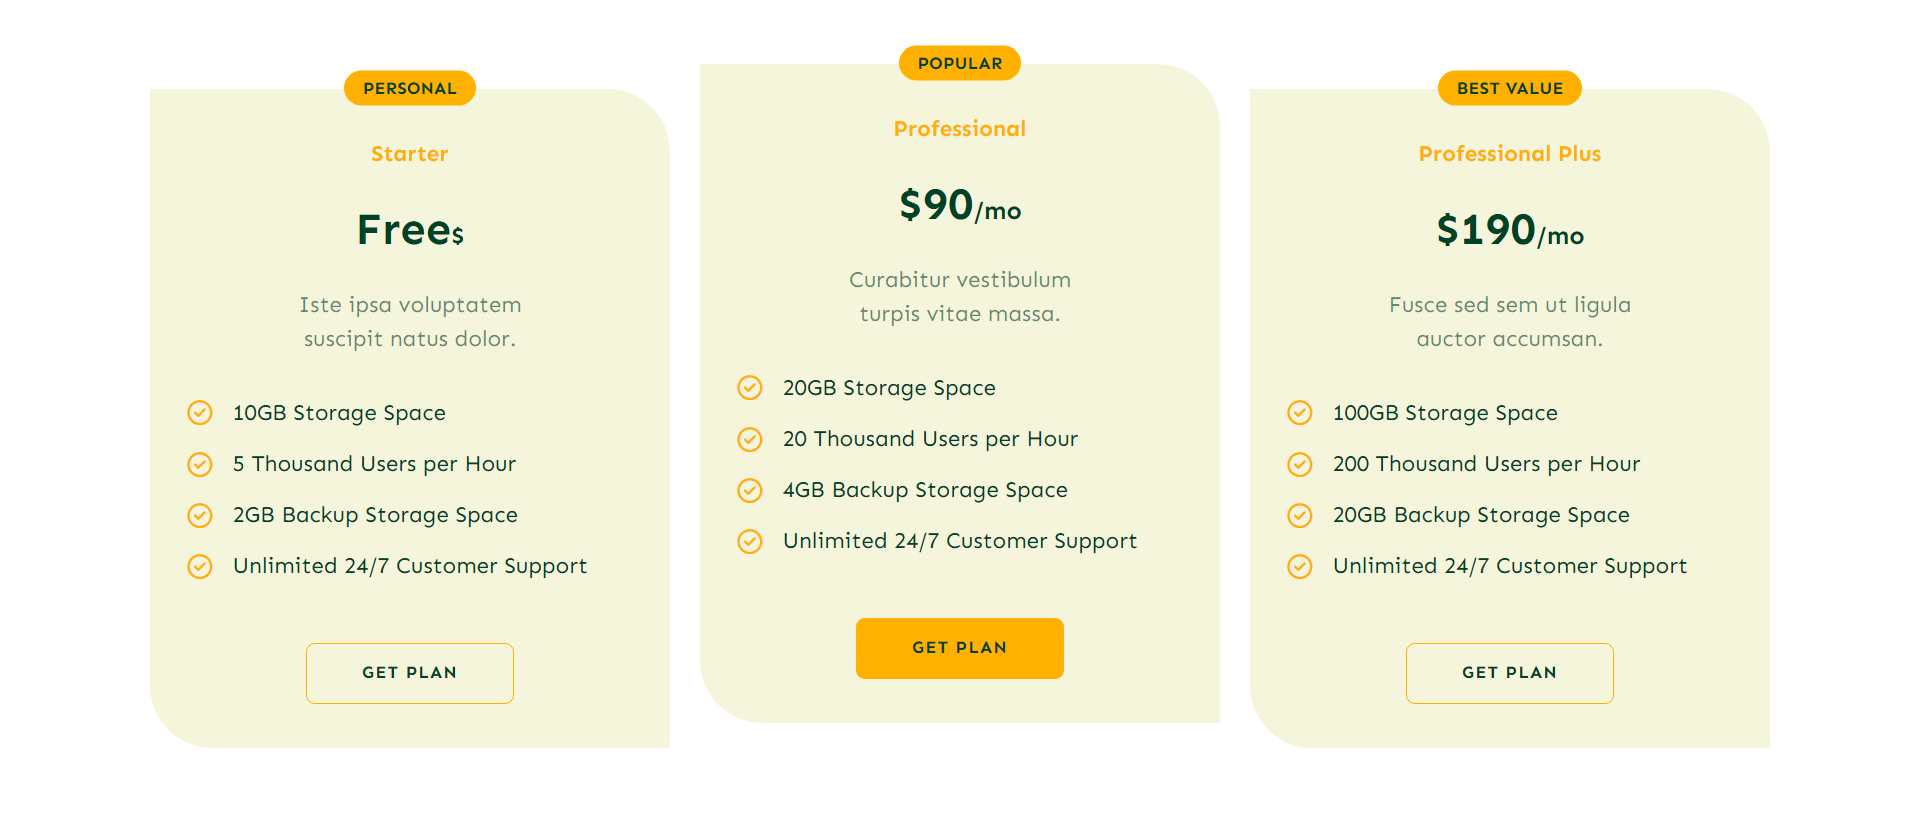Image resolution: width=1920 pixels, height=837 pixels.
Task: Click the checkmark icon beside 200 Thousand Users per Hour
Action: (x=1300, y=464)
